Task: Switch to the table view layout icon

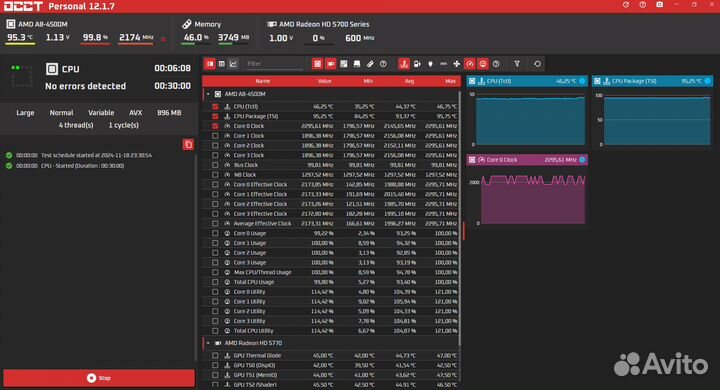Action: click(x=222, y=64)
